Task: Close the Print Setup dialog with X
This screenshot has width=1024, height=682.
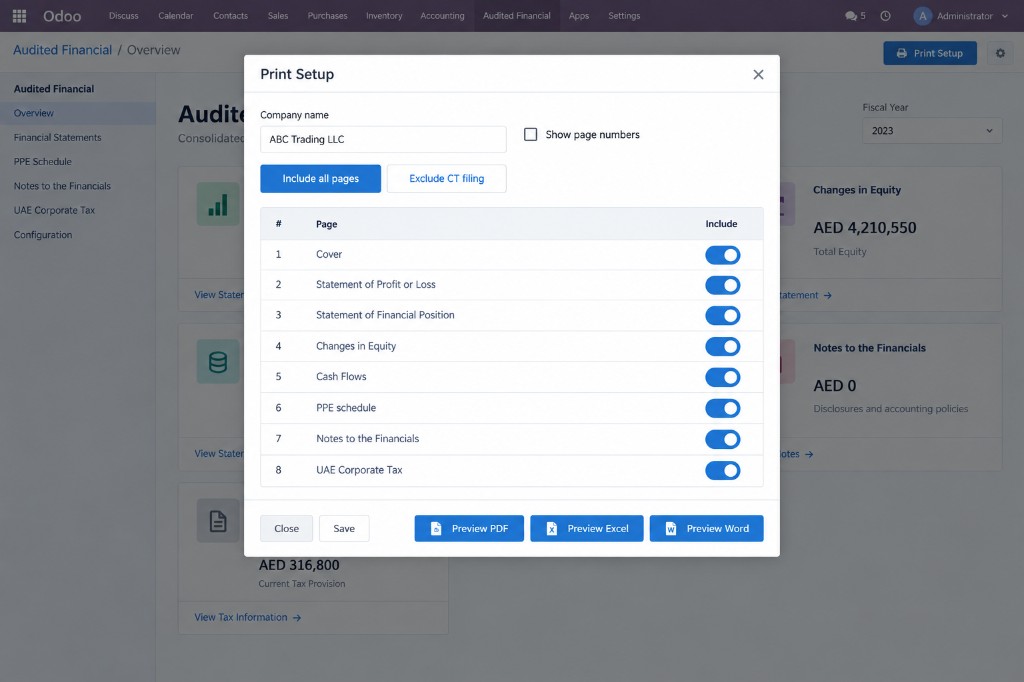Action: (x=758, y=74)
